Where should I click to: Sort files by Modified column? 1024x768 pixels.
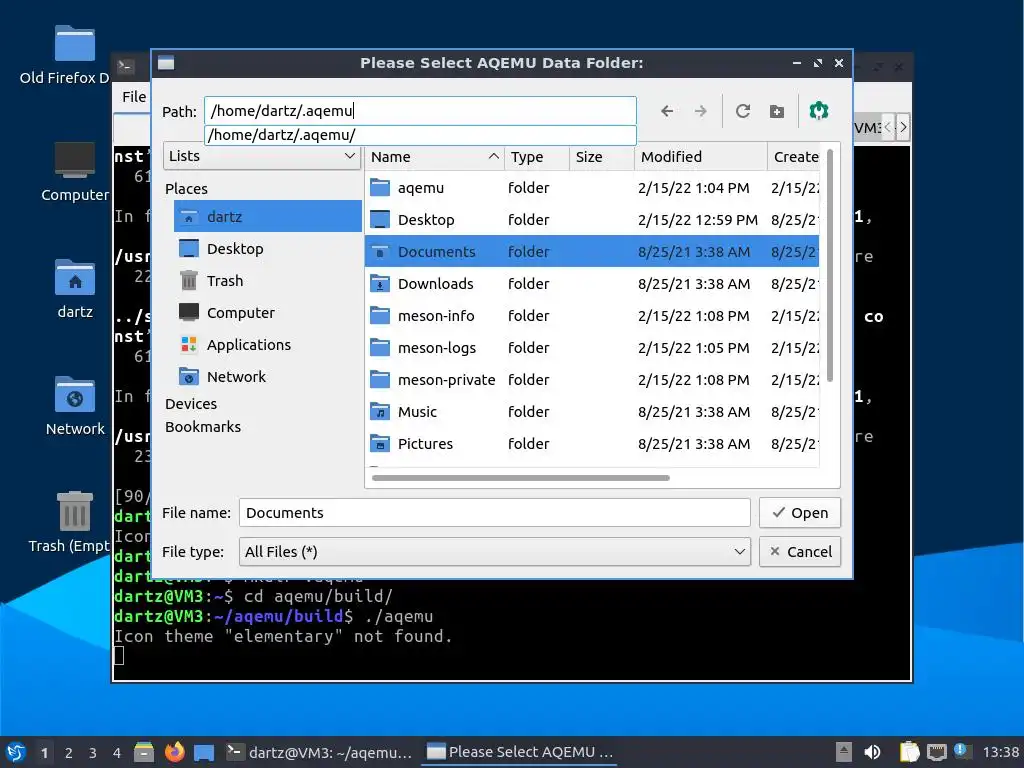[700, 157]
